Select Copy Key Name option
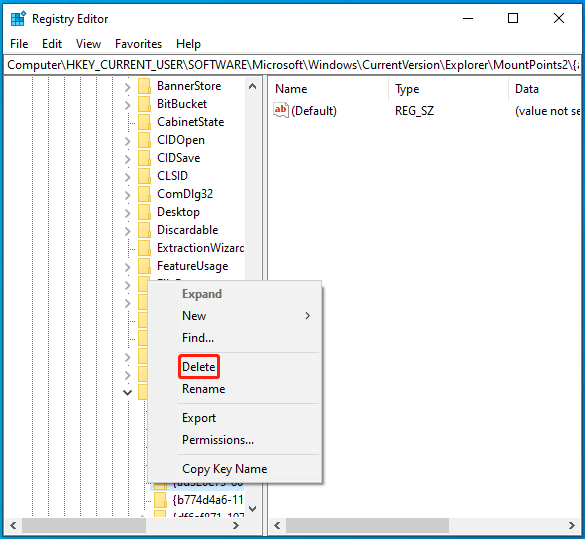The width and height of the screenshot is (585, 539). tap(224, 469)
